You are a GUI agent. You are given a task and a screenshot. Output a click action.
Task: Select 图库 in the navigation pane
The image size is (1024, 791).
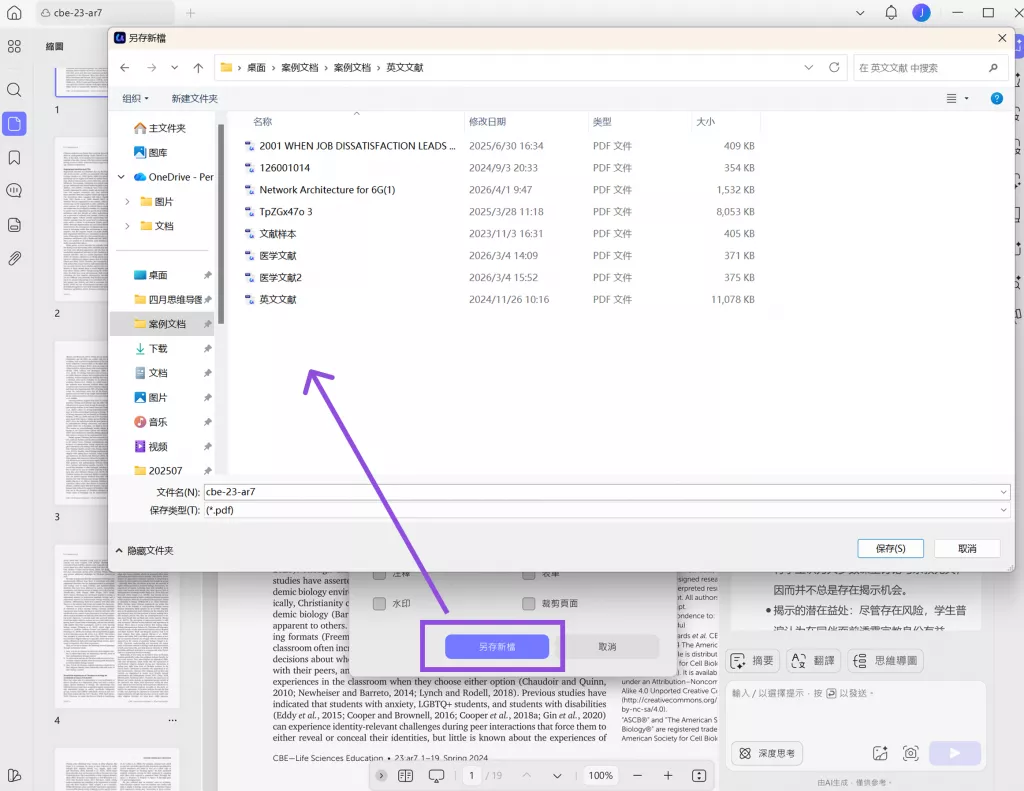click(x=150, y=152)
